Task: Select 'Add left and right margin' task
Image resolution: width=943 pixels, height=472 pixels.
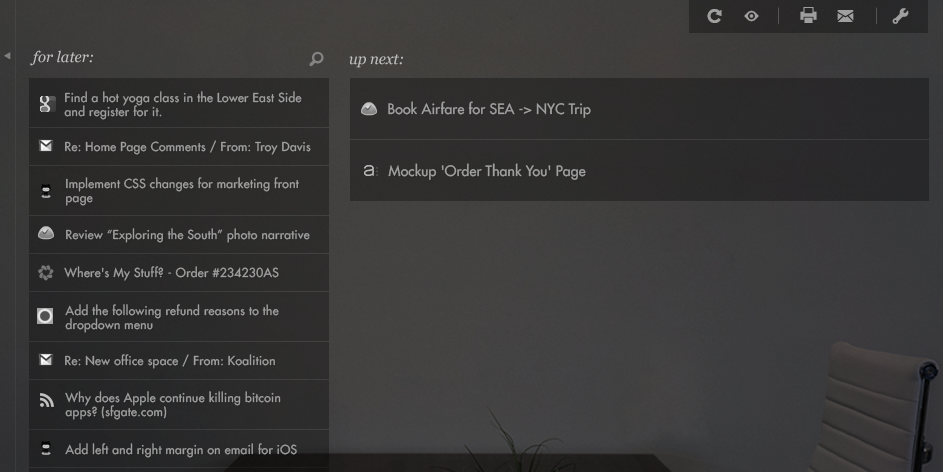Action: click(179, 449)
